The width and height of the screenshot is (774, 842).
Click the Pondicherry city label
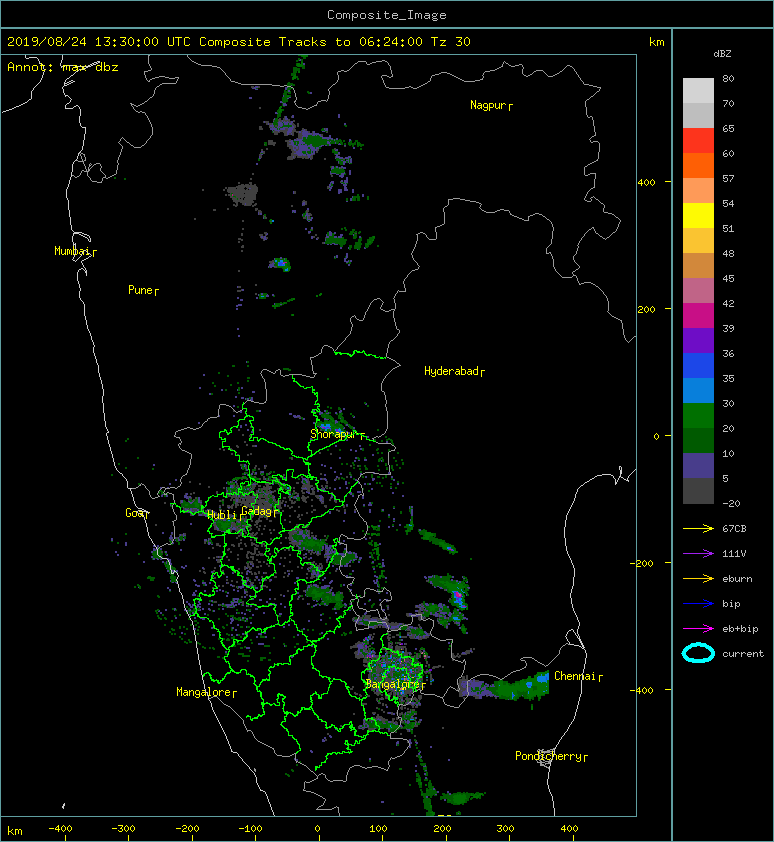click(x=548, y=756)
